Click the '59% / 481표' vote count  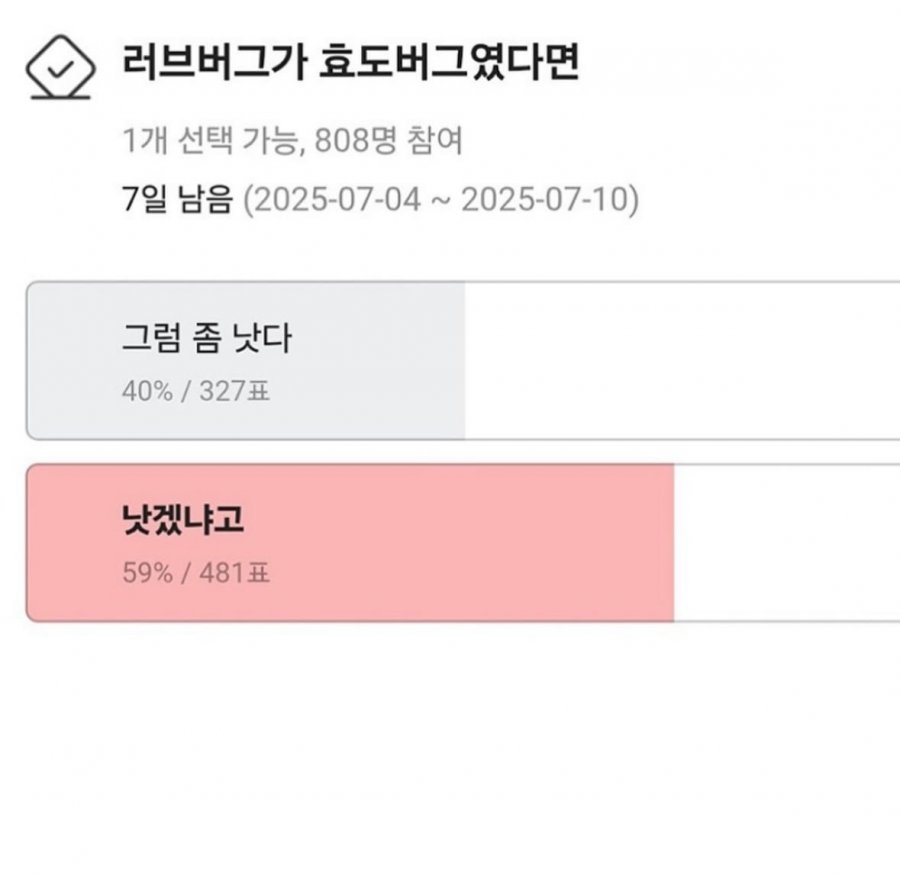pos(196,573)
